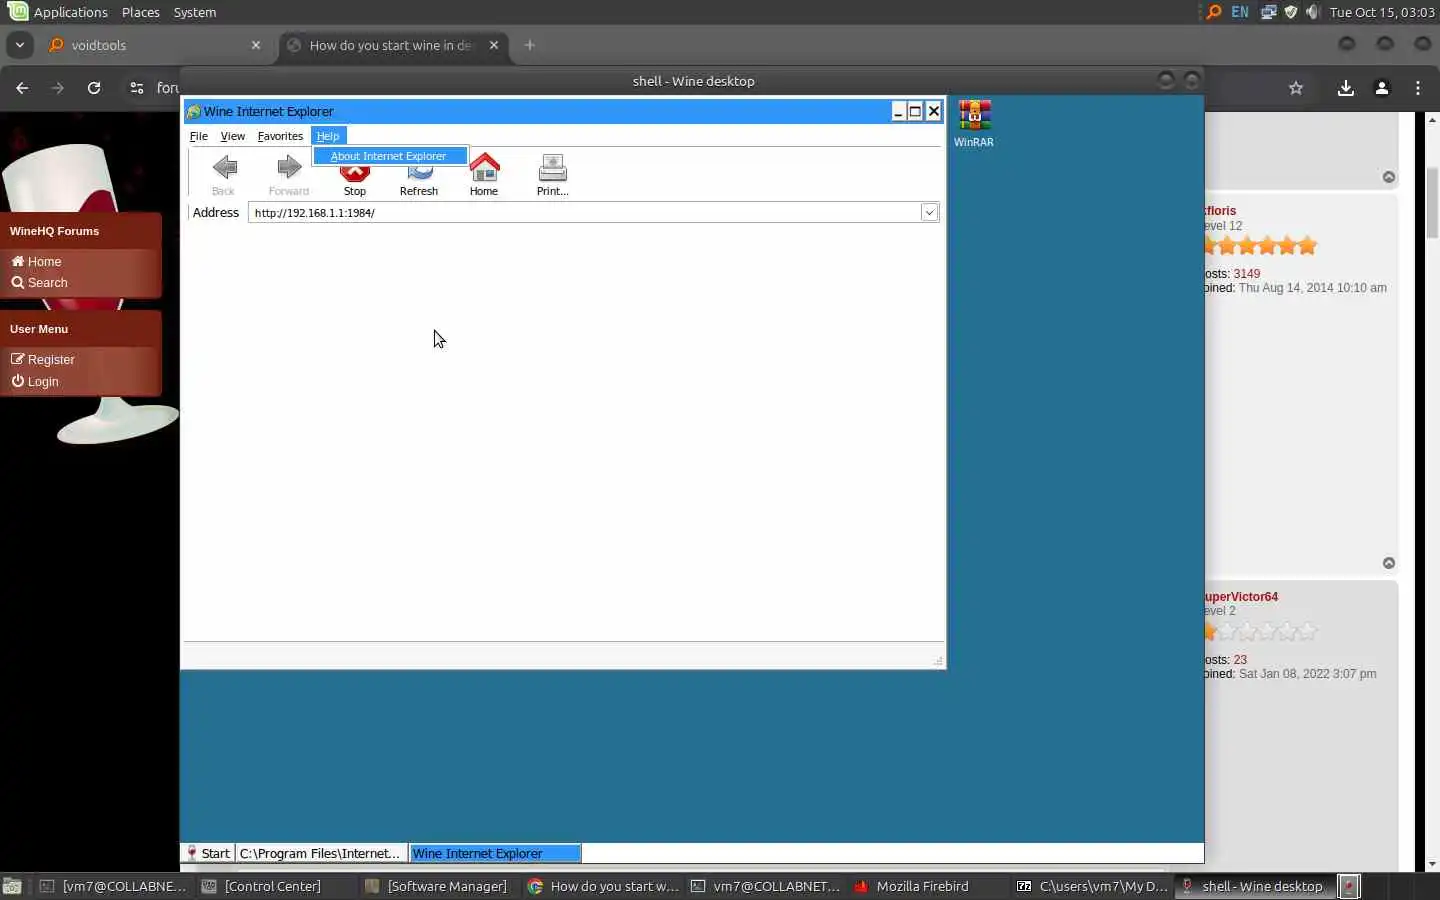1440x900 pixels.
Task: Bookmark this page with the star icon
Action: (1296, 88)
